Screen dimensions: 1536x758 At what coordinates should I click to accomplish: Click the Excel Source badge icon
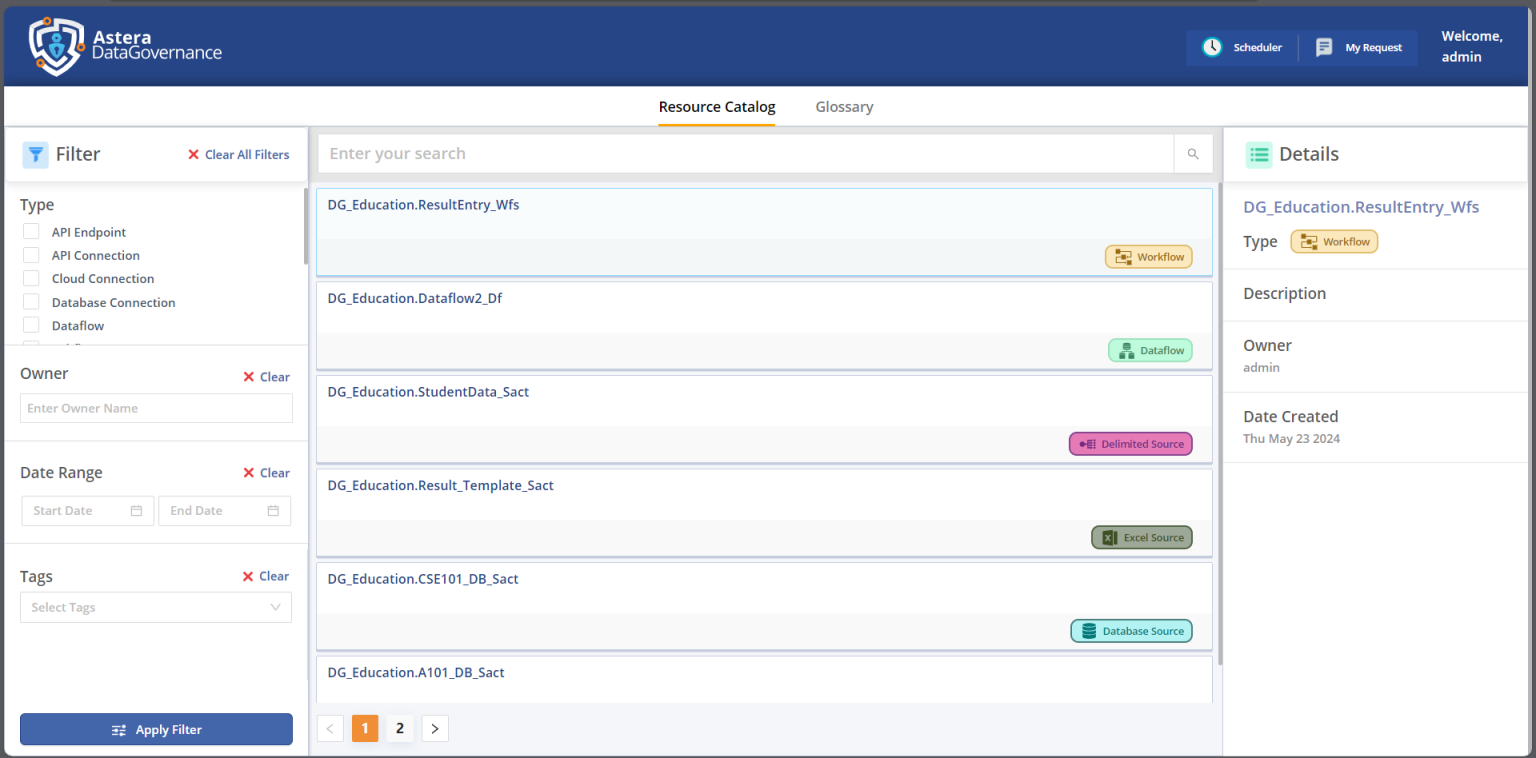[x=1109, y=538]
